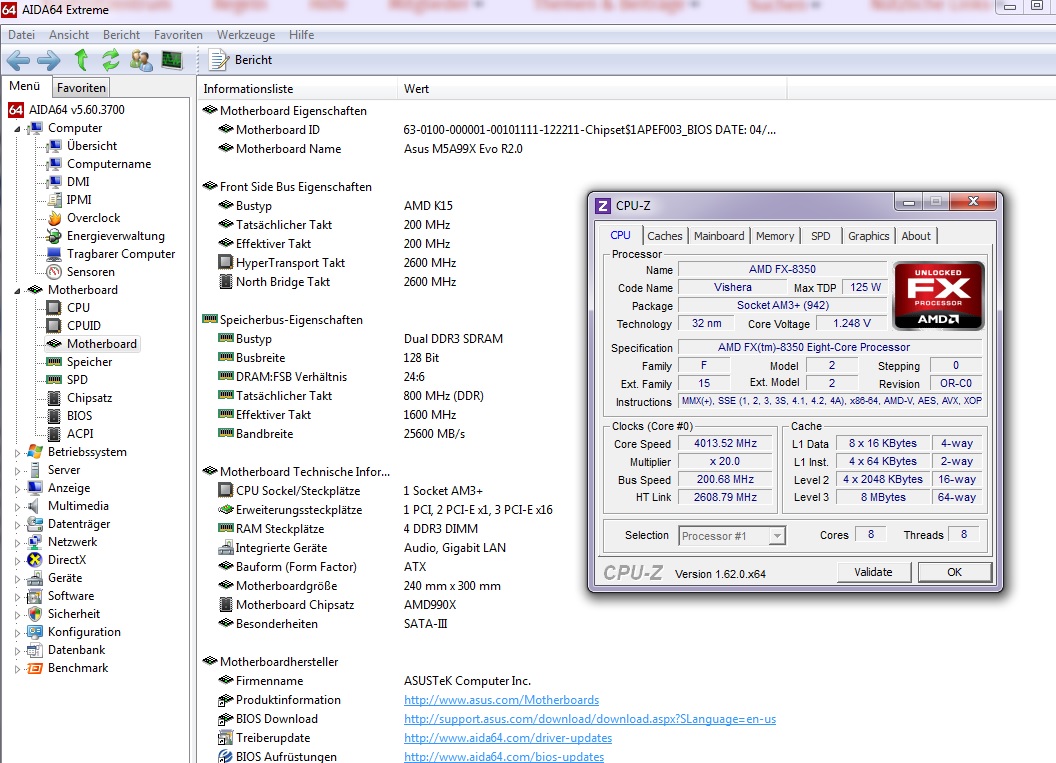Screen dimensions: 1056x763
Task: Click the Back arrow toolbar icon
Action: point(18,61)
